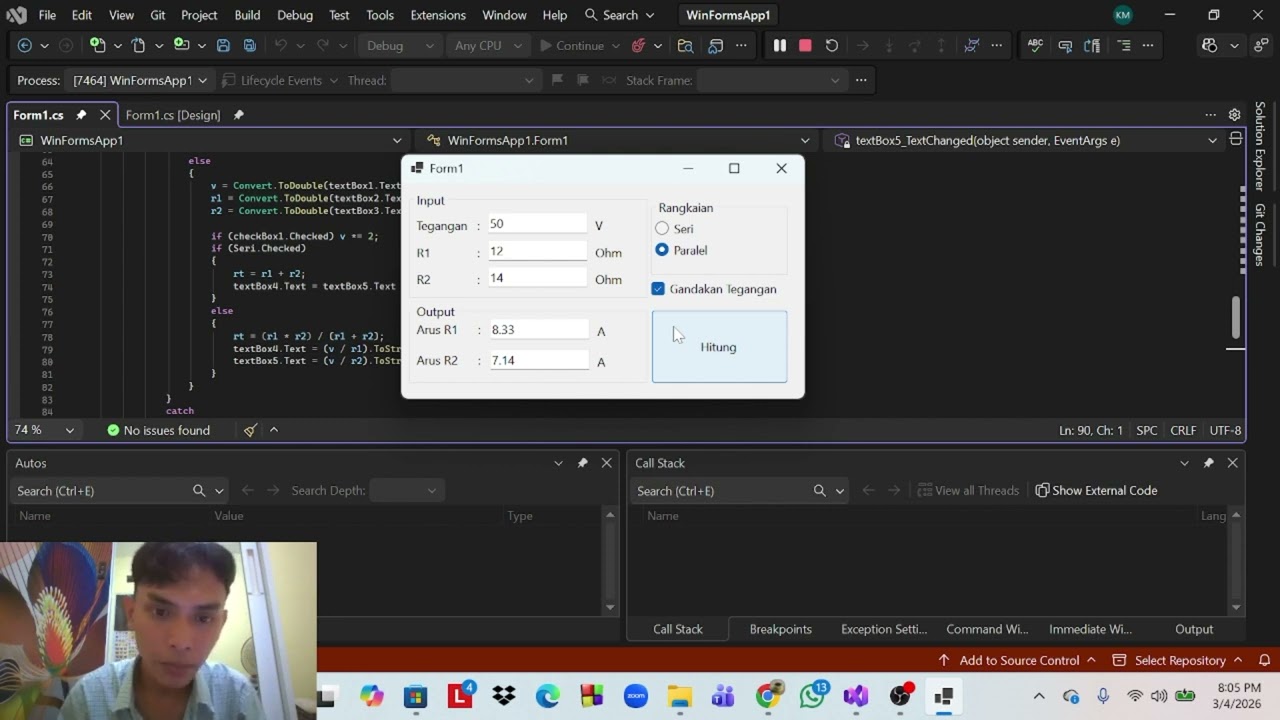1280x720 pixels.
Task: Open the Build menu
Action: pyautogui.click(x=247, y=15)
